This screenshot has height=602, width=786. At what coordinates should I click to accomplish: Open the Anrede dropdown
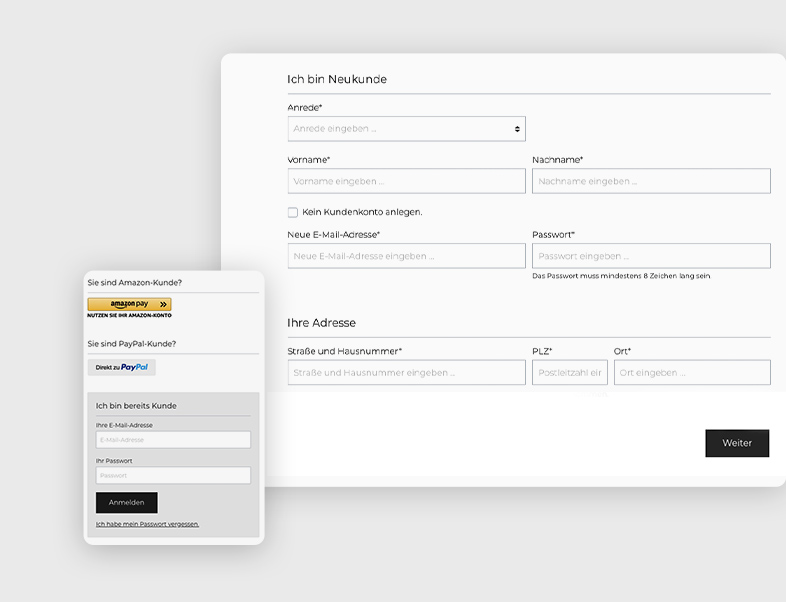coord(405,129)
